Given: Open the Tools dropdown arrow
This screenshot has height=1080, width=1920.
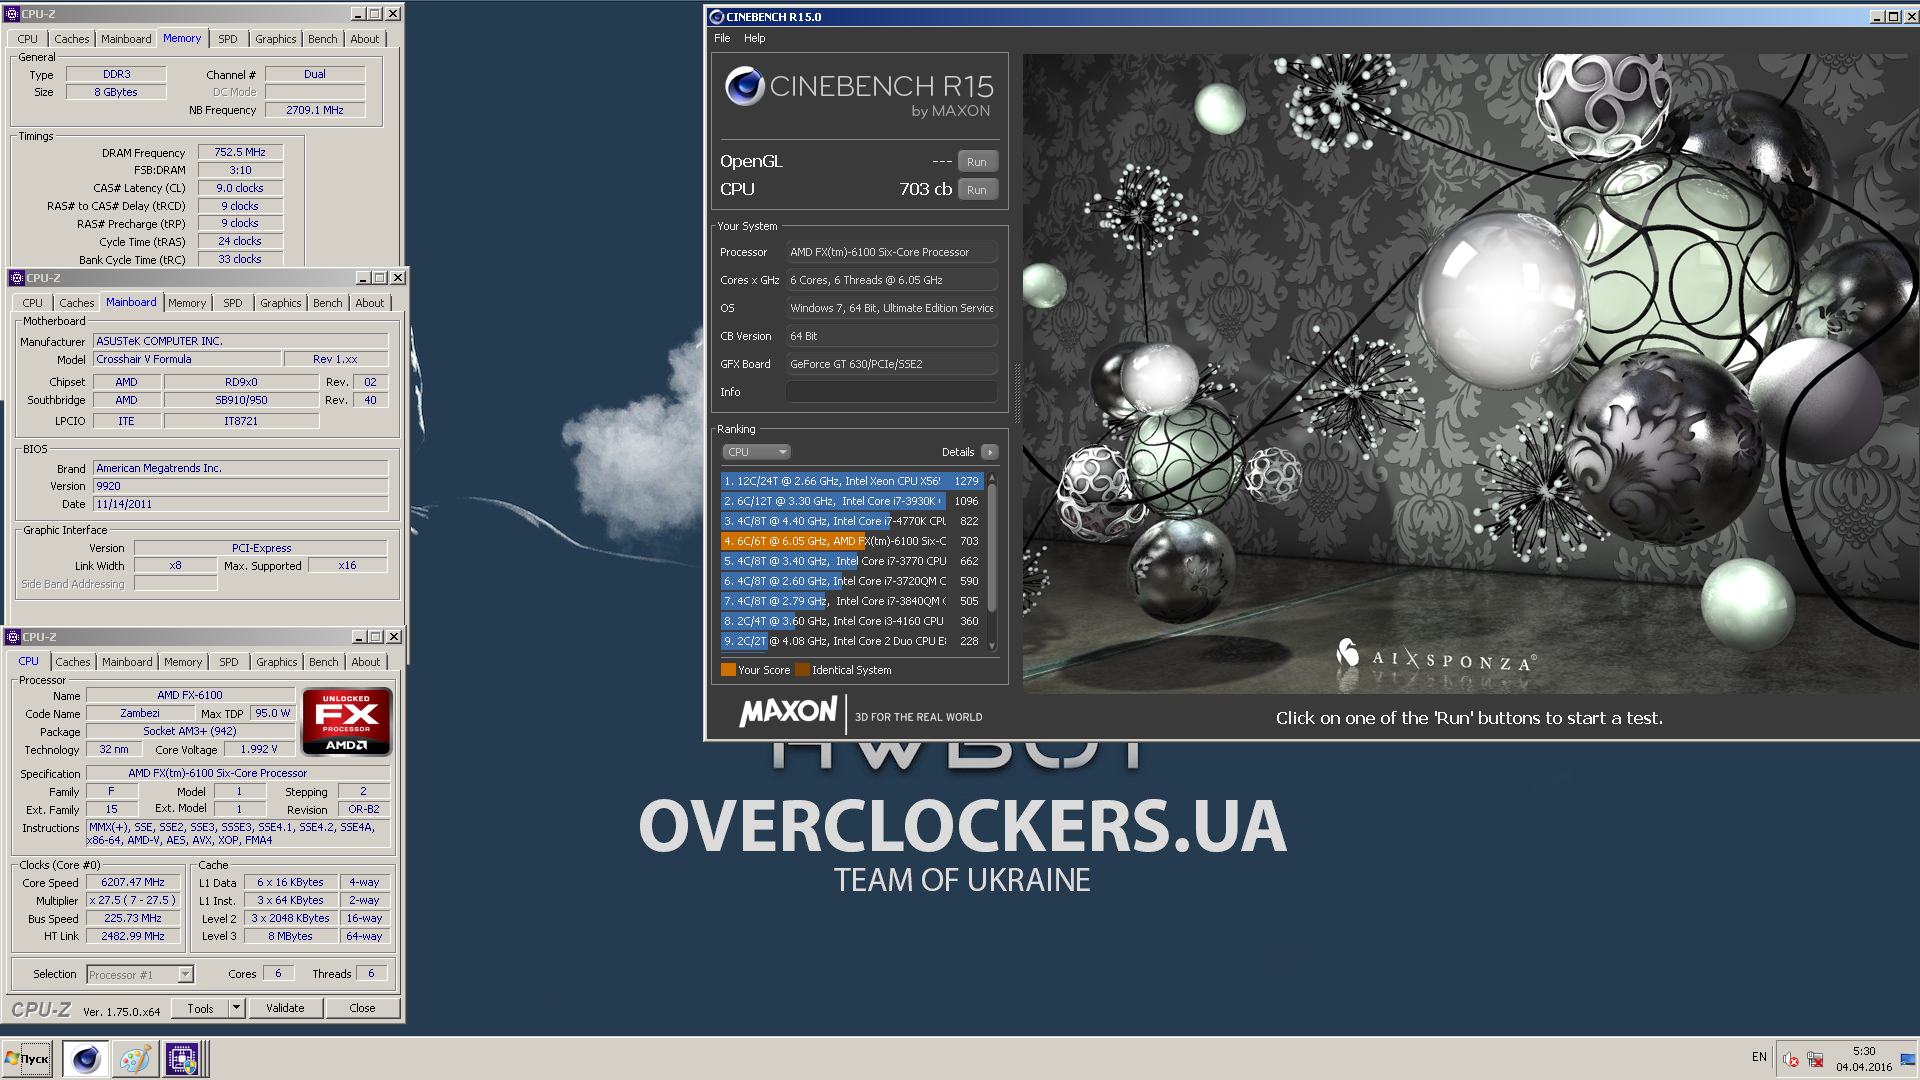Looking at the screenshot, I should tap(237, 1008).
